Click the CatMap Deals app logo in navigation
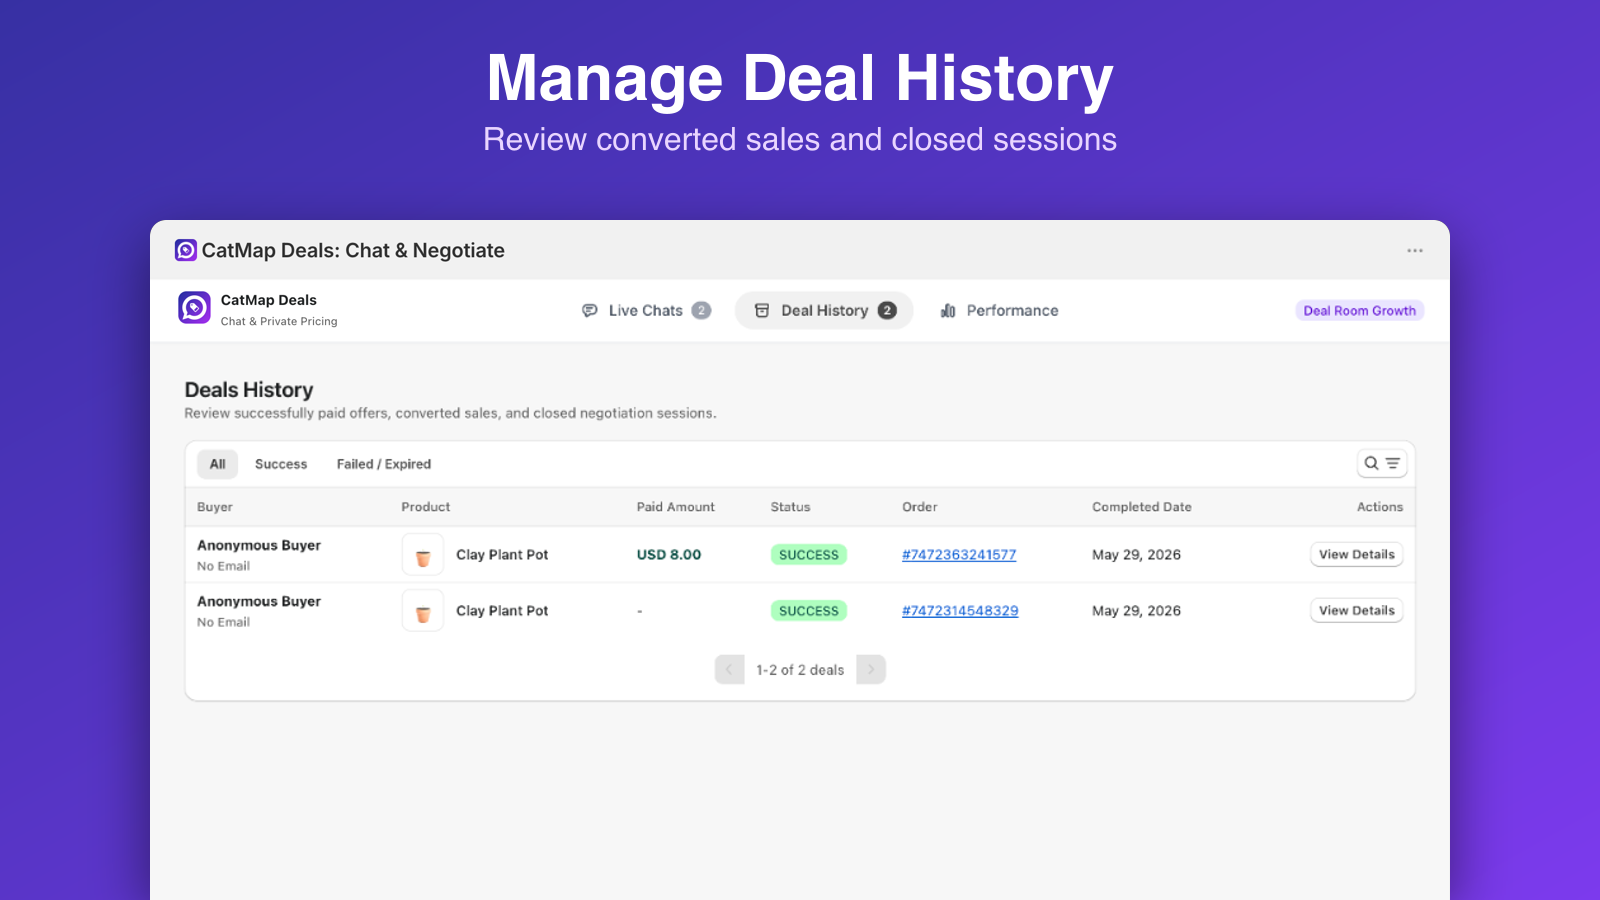The image size is (1600, 900). pos(195,308)
